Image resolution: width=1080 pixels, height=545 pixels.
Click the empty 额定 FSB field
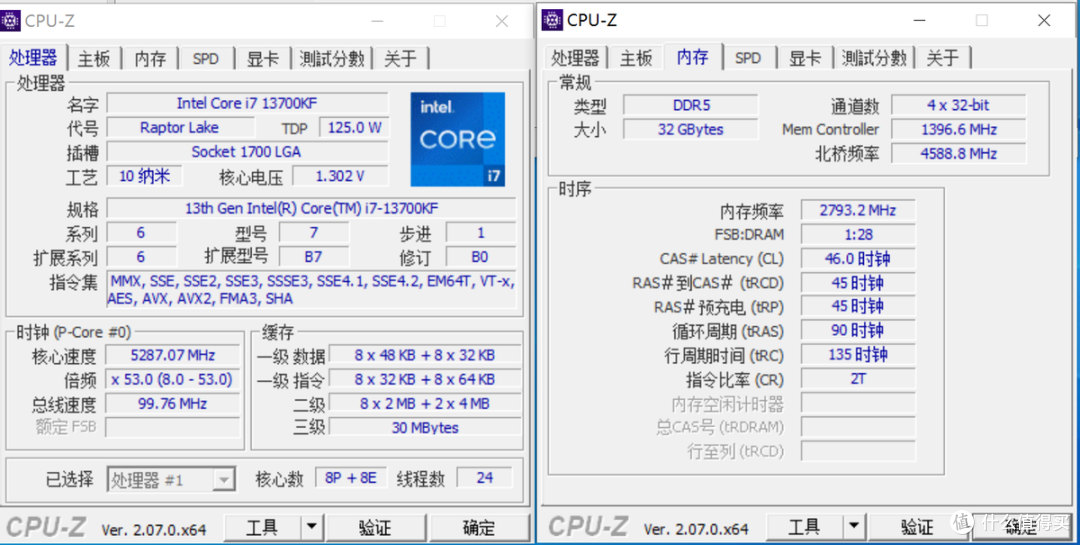point(173,428)
